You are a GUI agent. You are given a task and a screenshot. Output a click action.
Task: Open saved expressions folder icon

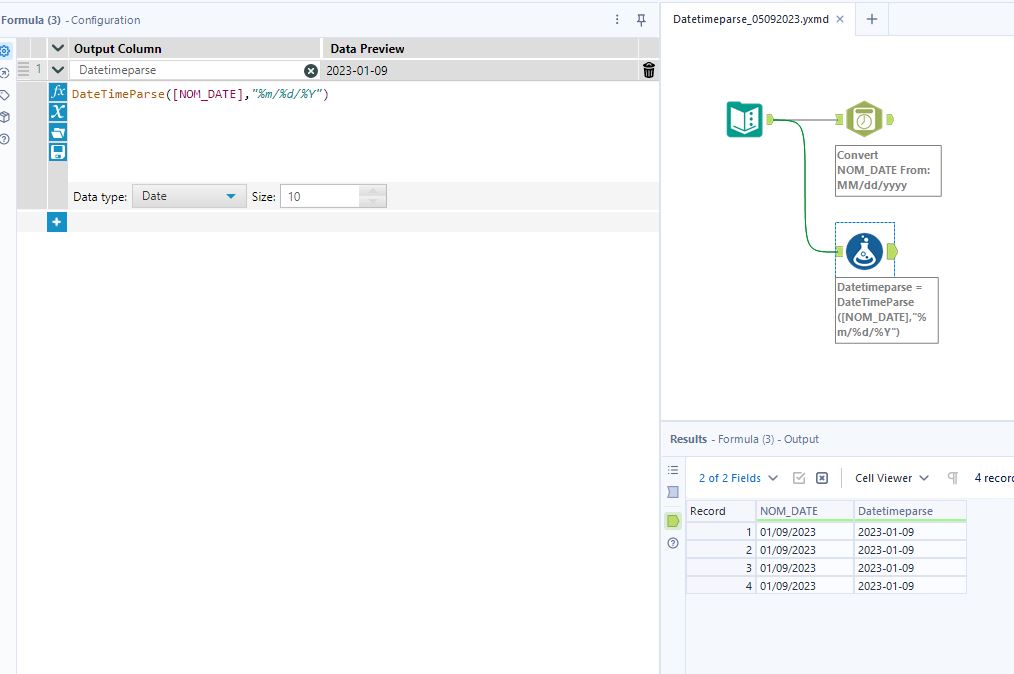pyautogui.click(x=58, y=132)
